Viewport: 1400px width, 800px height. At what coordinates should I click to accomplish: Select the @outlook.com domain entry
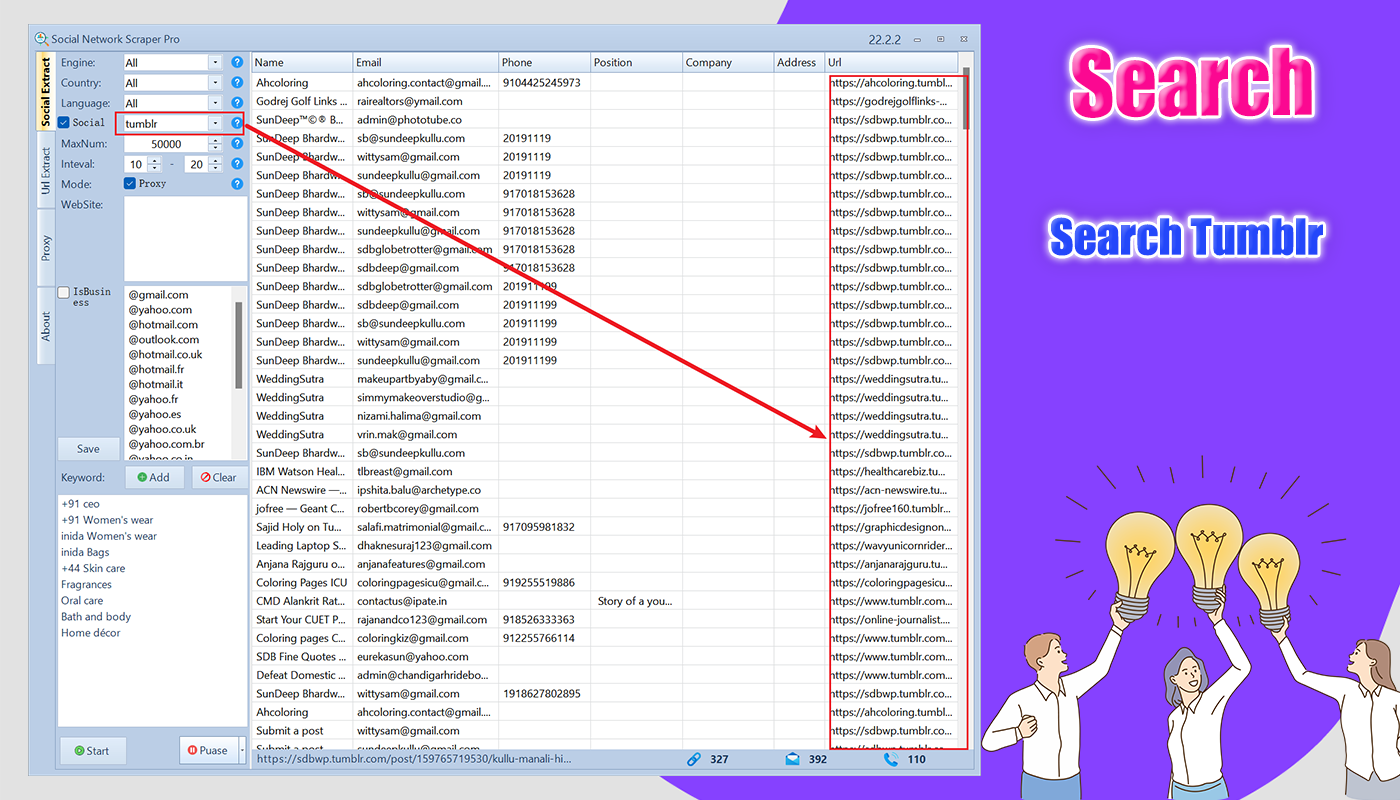click(164, 339)
